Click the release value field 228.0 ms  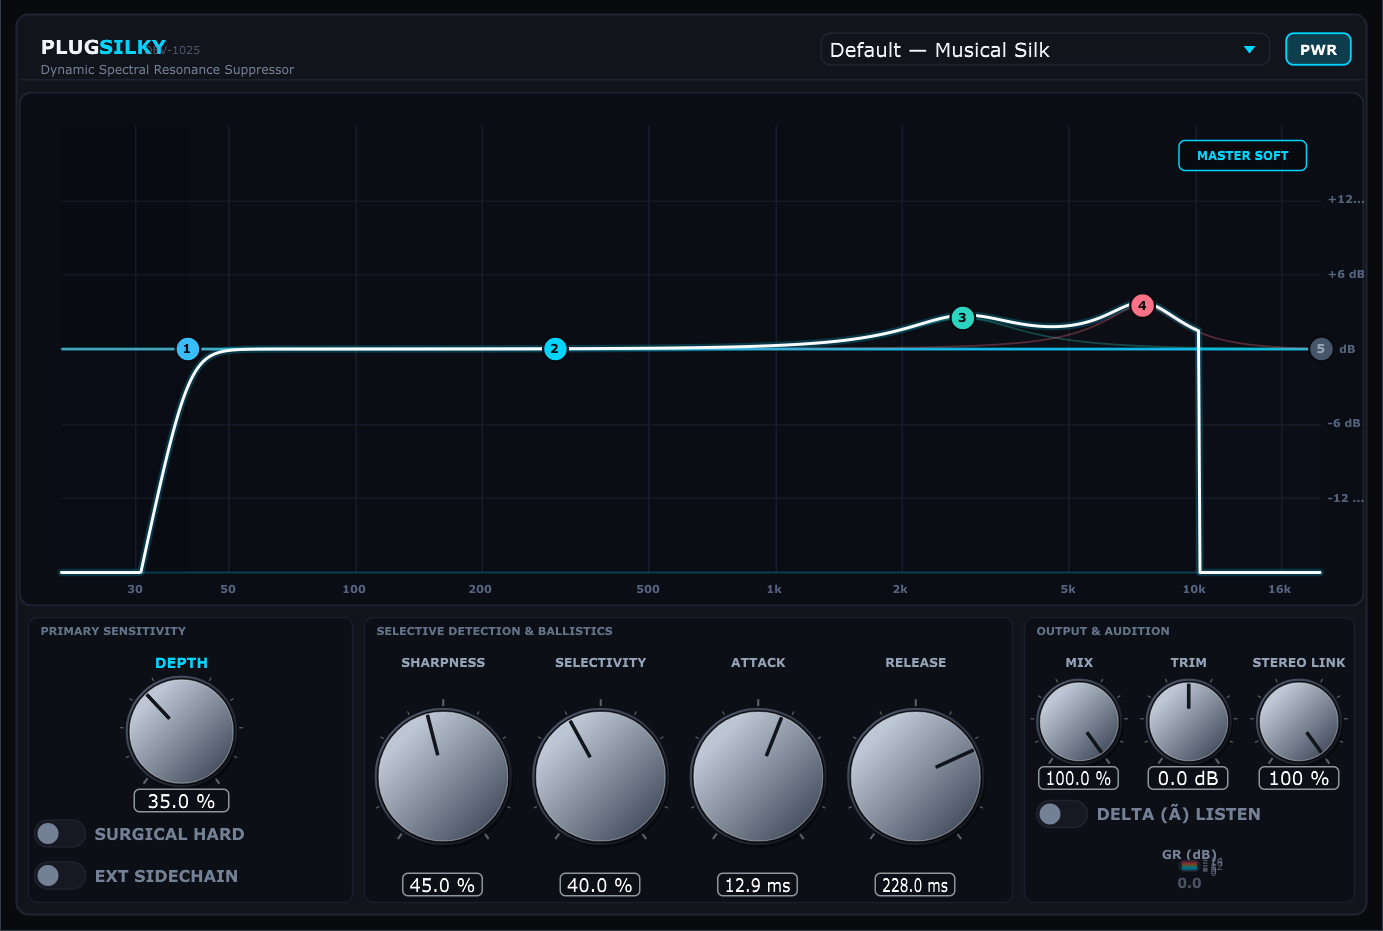(915, 885)
